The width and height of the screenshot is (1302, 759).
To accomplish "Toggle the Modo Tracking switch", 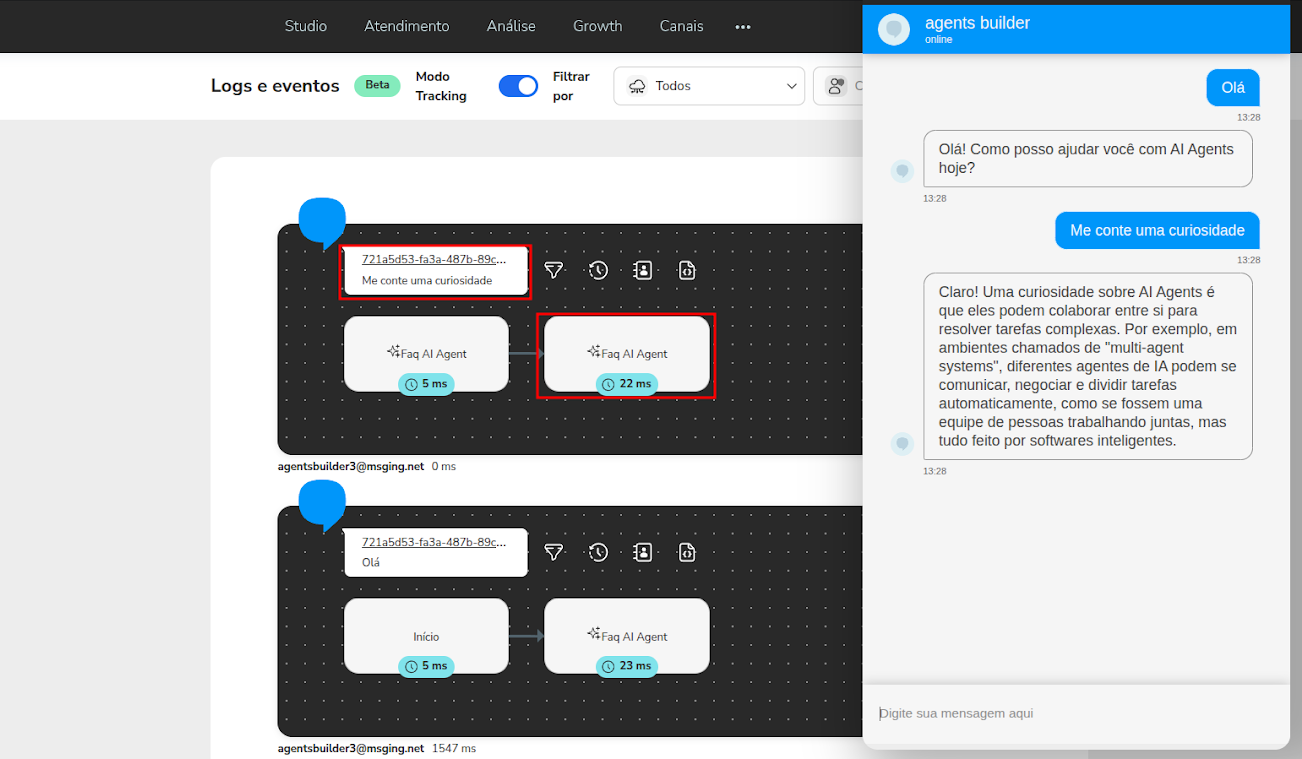I will 518,86.
